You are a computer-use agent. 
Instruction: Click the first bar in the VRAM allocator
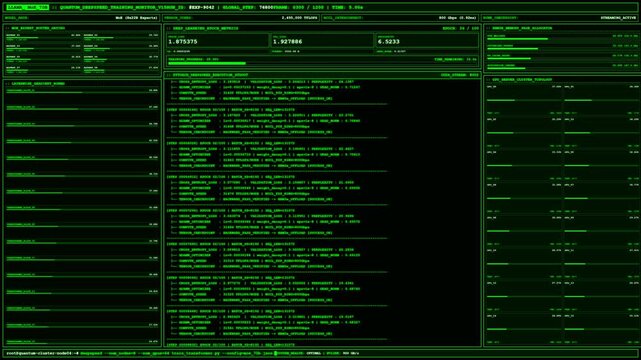pos(562,39)
